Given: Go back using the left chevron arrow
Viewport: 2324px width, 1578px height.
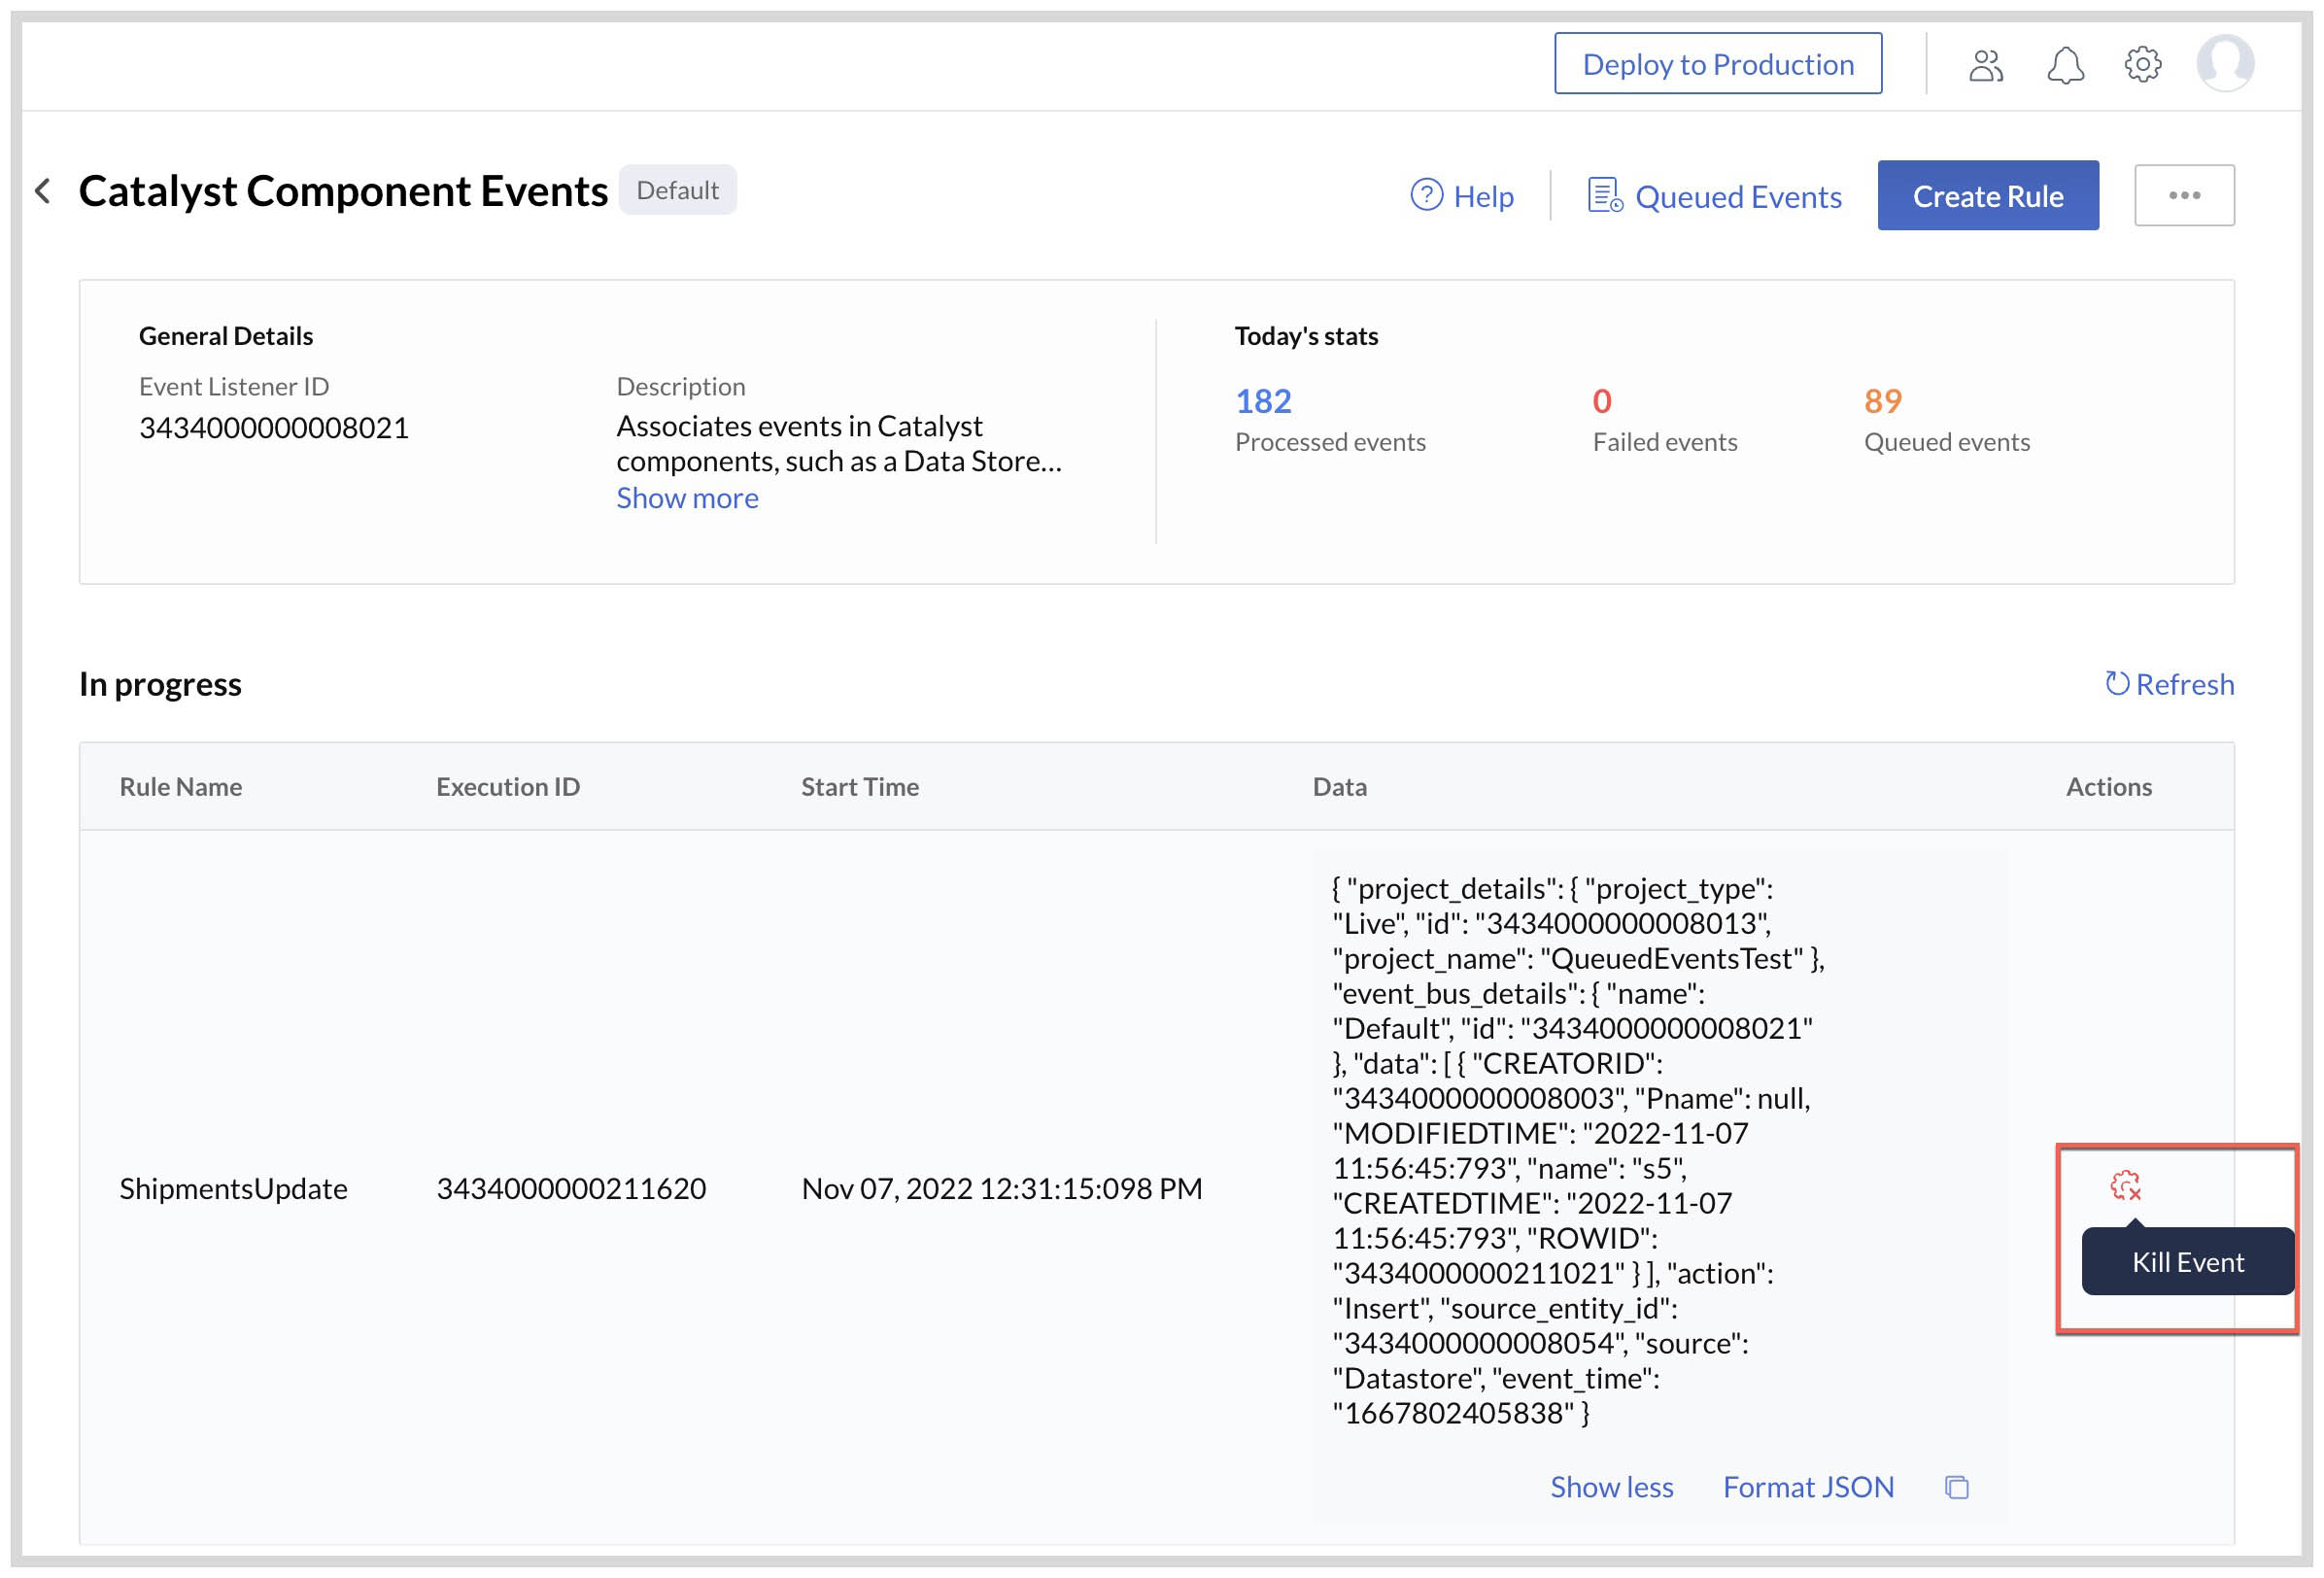Looking at the screenshot, I should [x=42, y=191].
